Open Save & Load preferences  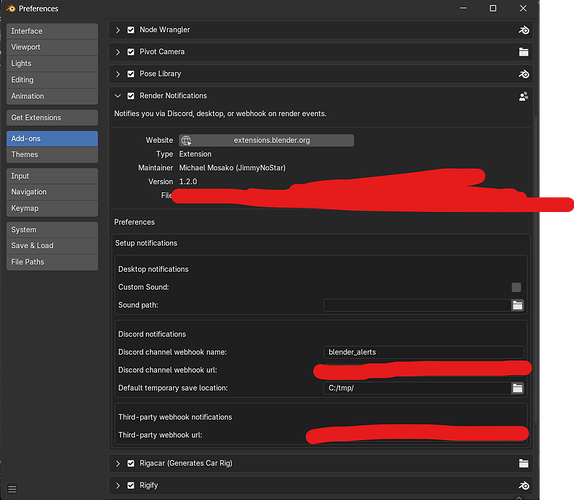52,246
